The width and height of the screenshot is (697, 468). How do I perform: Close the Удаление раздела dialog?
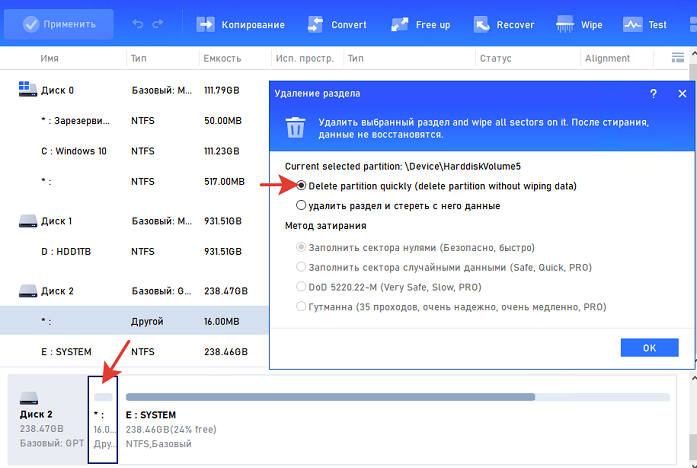point(681,94)
